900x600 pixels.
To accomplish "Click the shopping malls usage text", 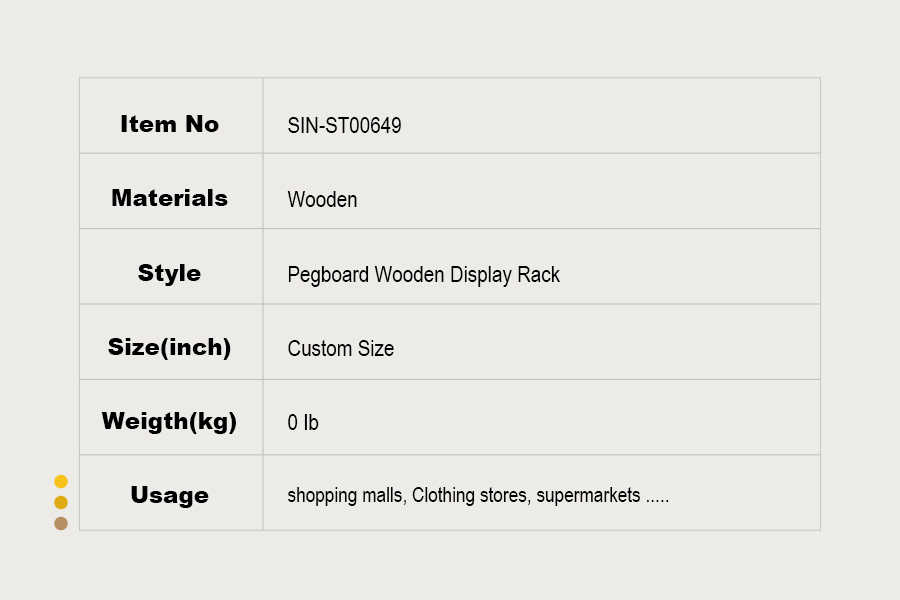I will [x=347, y=496].
